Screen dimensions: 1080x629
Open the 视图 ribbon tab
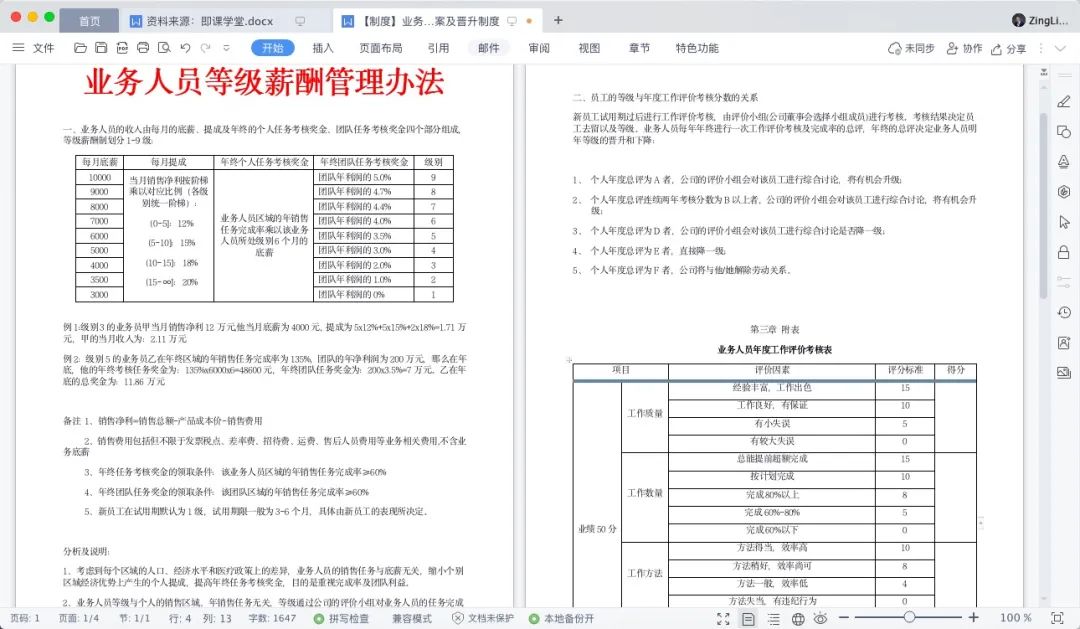589,48
